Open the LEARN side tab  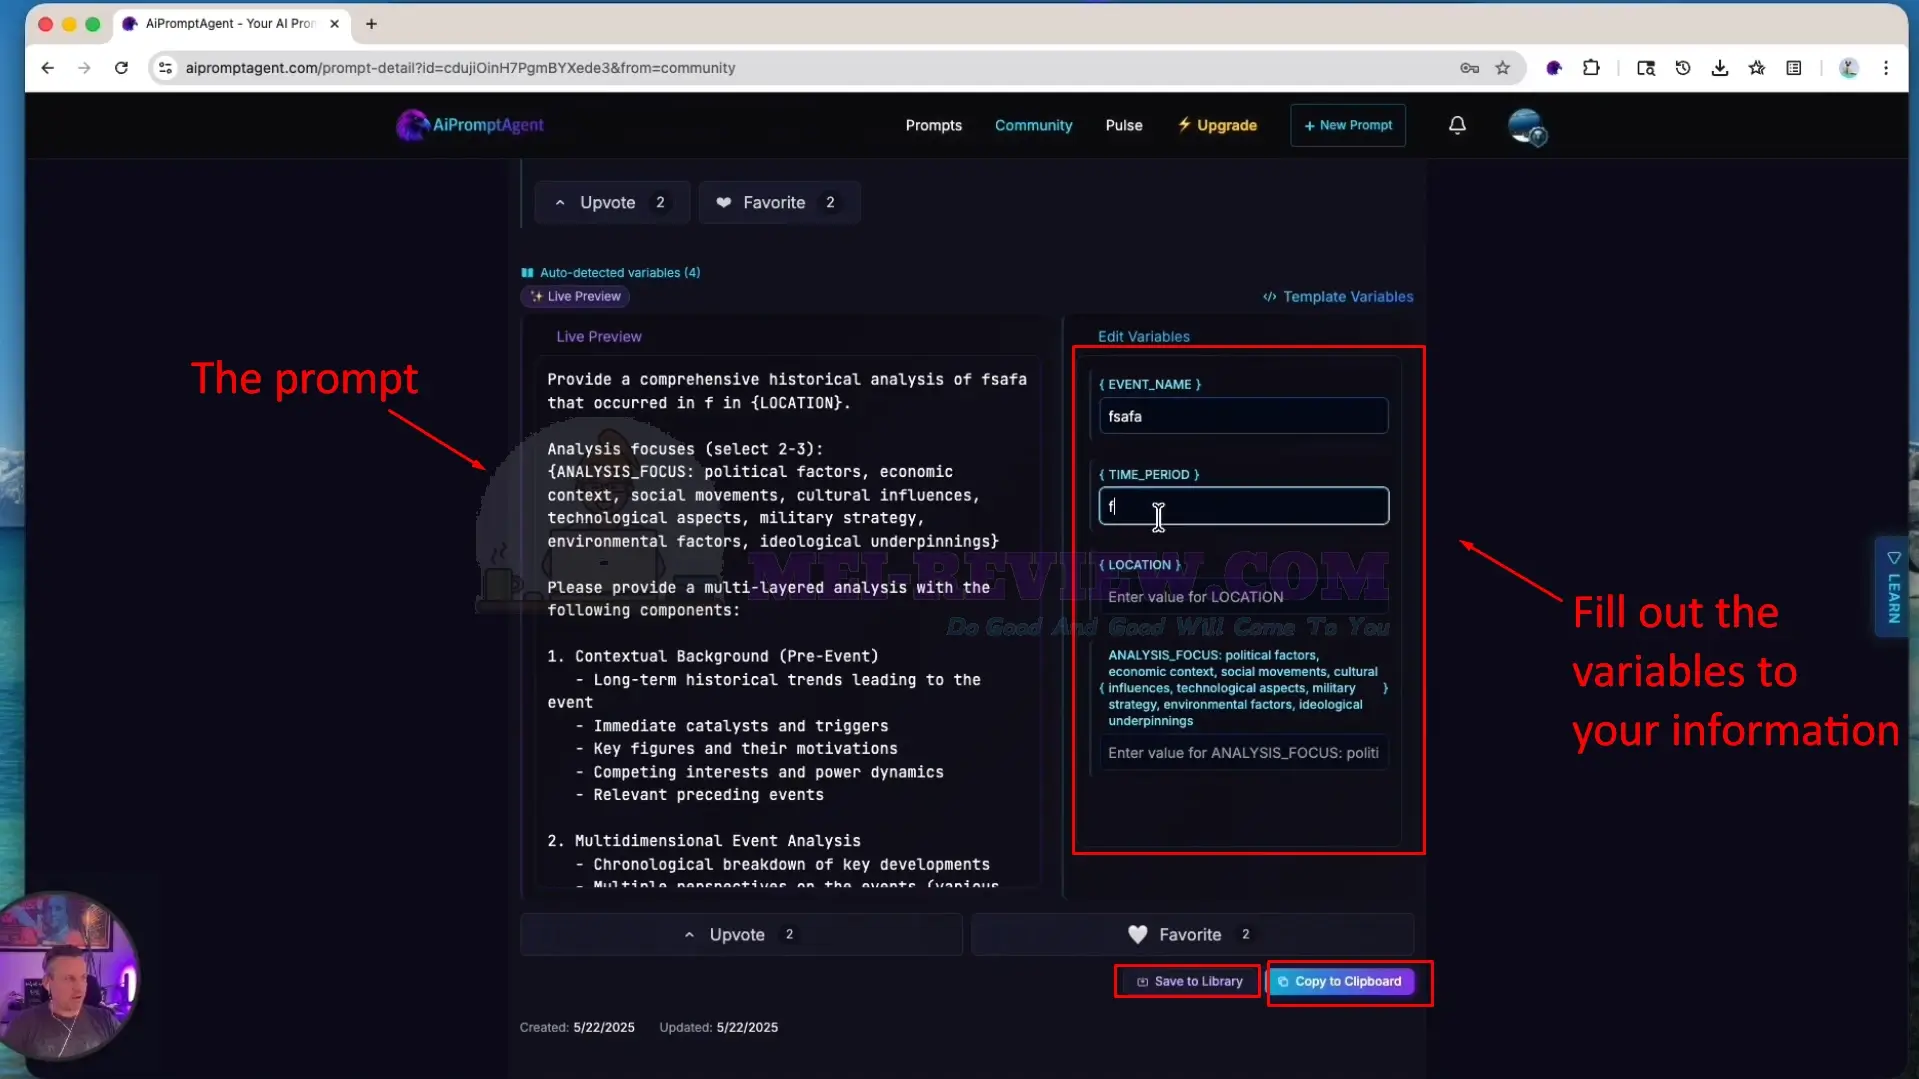1894,586
